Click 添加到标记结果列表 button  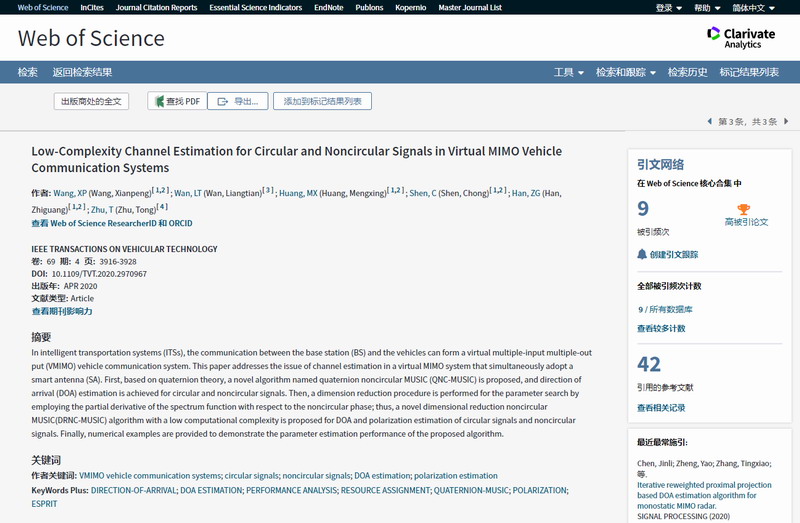pos(322,101)
